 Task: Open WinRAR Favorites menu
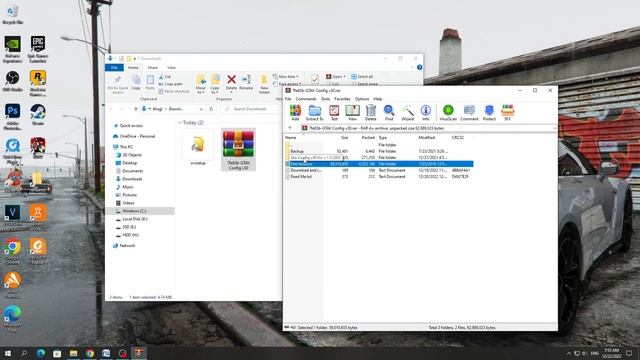pyautogui.click(x=342, y=99)
